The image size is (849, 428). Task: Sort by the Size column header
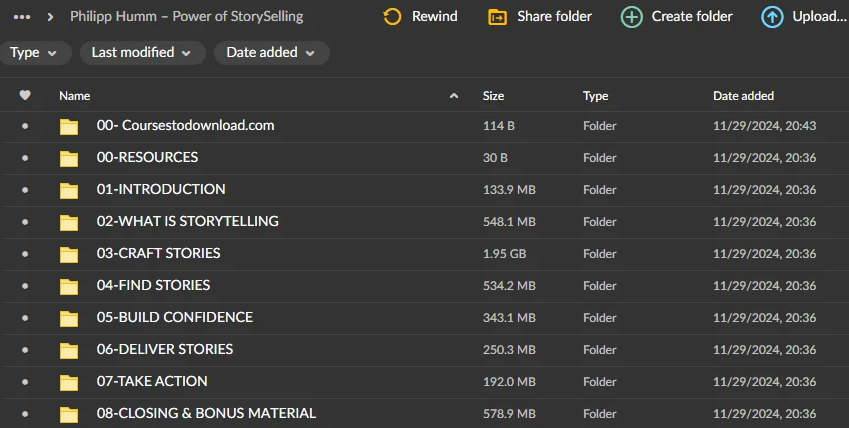click(493, 96)
